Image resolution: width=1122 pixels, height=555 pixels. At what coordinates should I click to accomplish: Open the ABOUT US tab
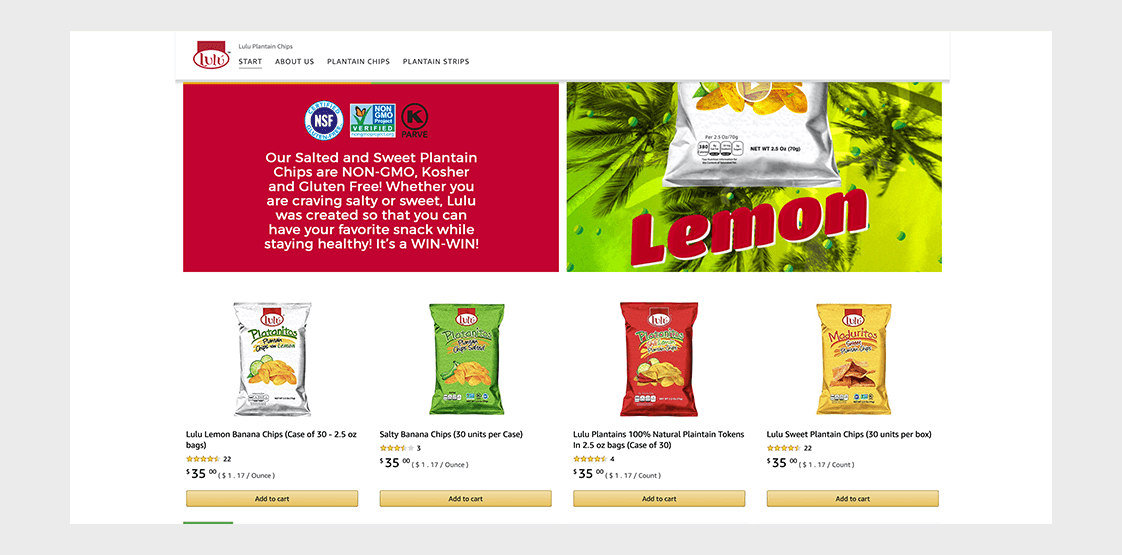pyautogui.click(x=294, y=62)
